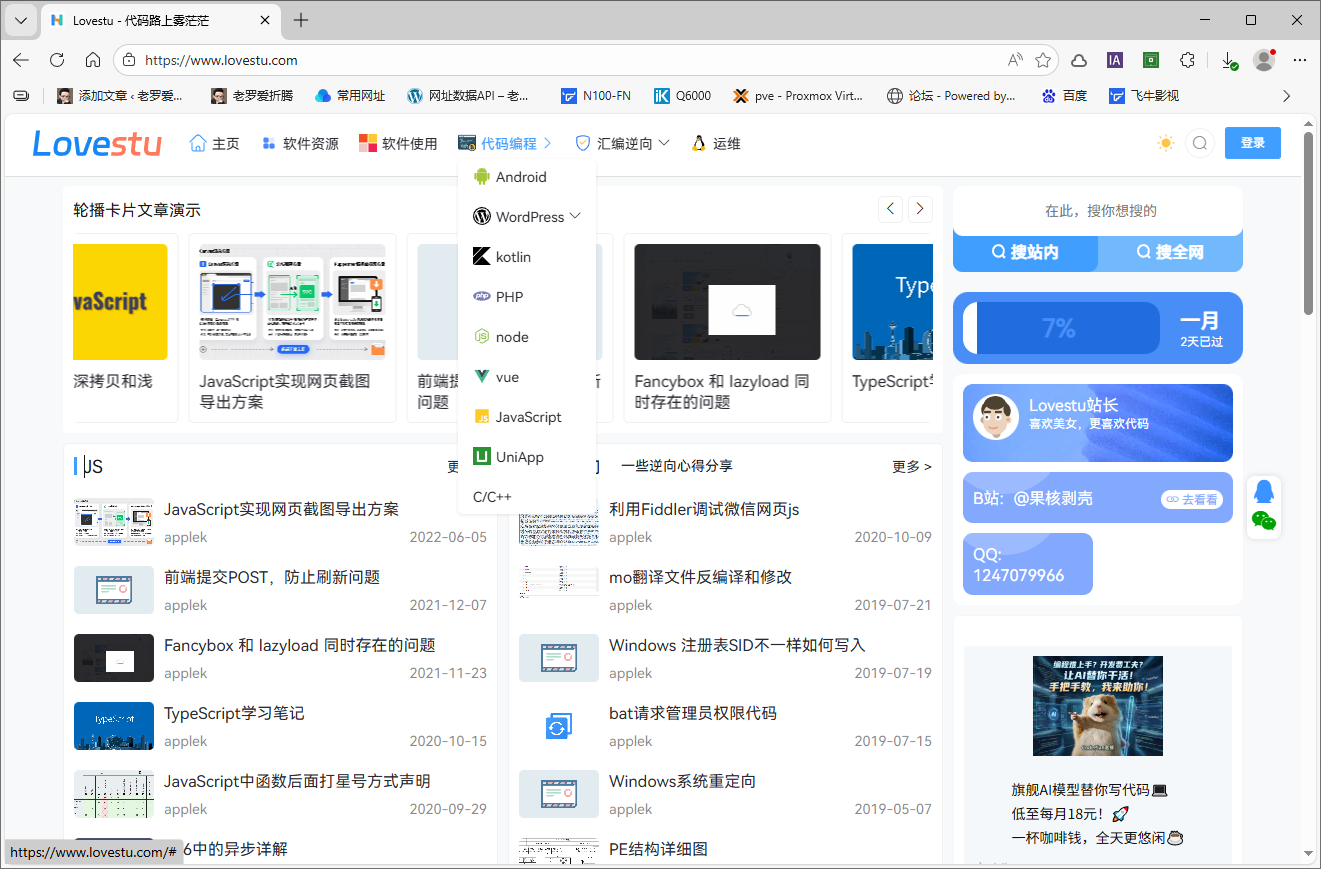The height and width of the screenshot is (869, 1321).
Task: Expand the bookmarks bar overflow chevron
Action: pyautogui.click(x=1286, y=96)
